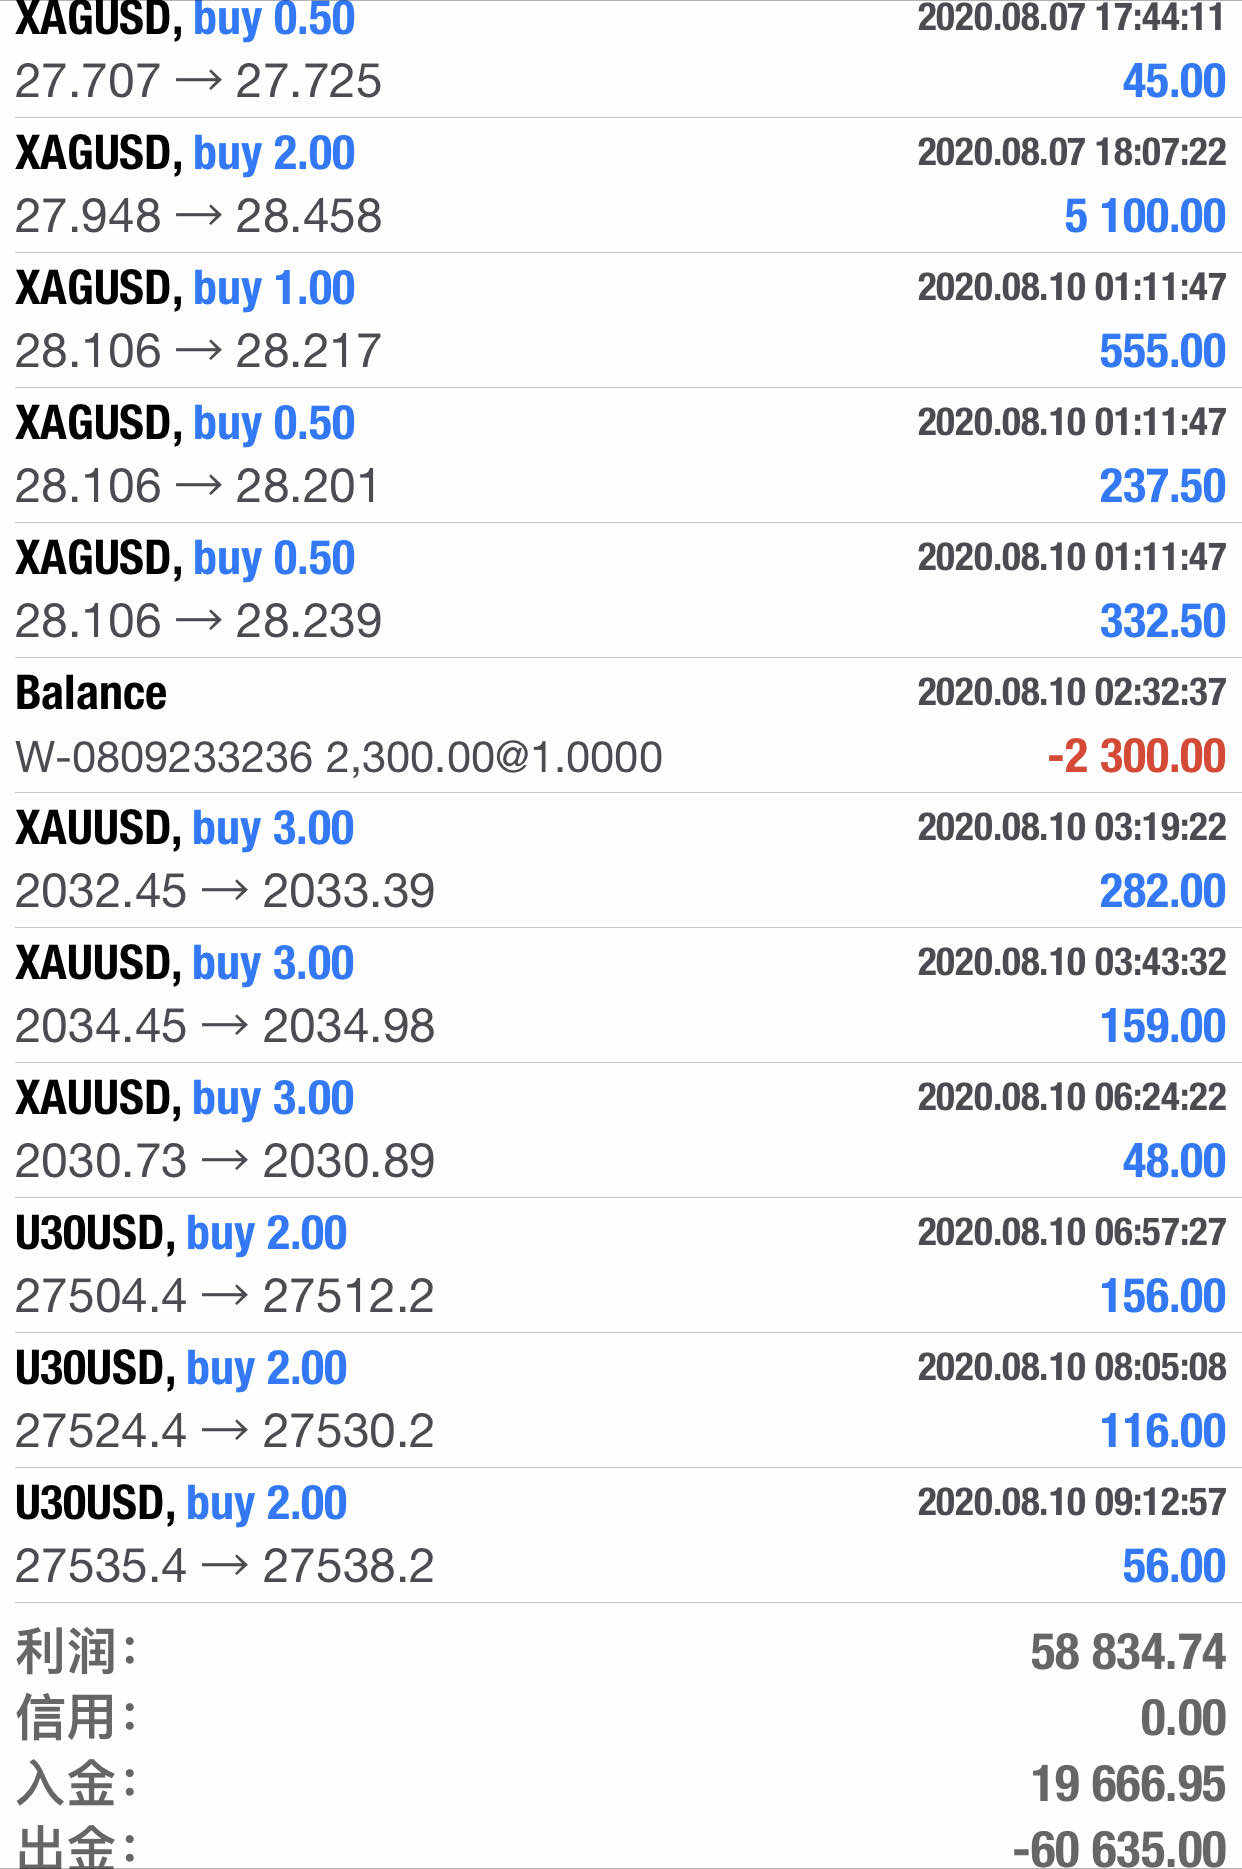Tap the timestamp 2020.08.07 18:07:22
The width and height of the screenshot is (1242, 1869).
tap(1072, 152)
